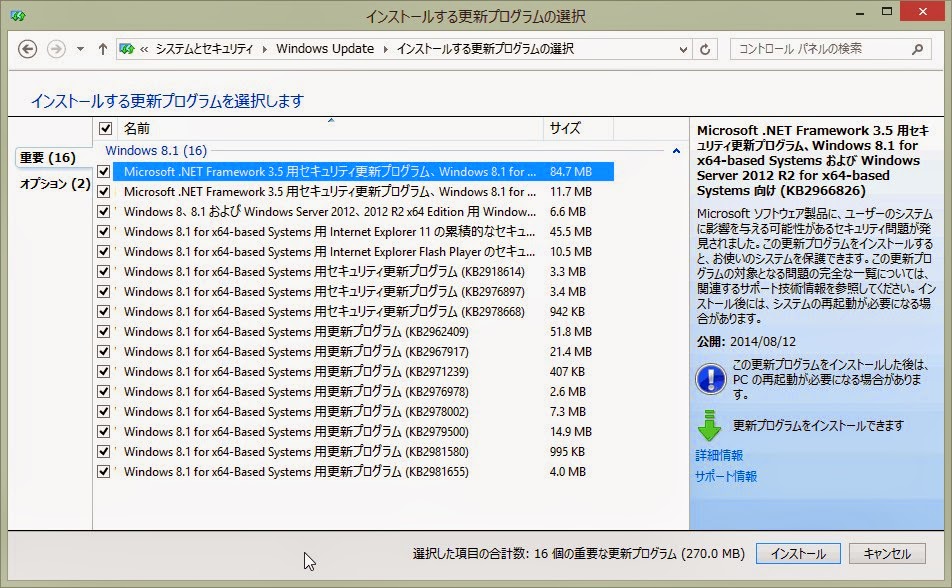
Task: Open dropdown arrow after Windows Update breadcrumb
Action: point(386,49)
